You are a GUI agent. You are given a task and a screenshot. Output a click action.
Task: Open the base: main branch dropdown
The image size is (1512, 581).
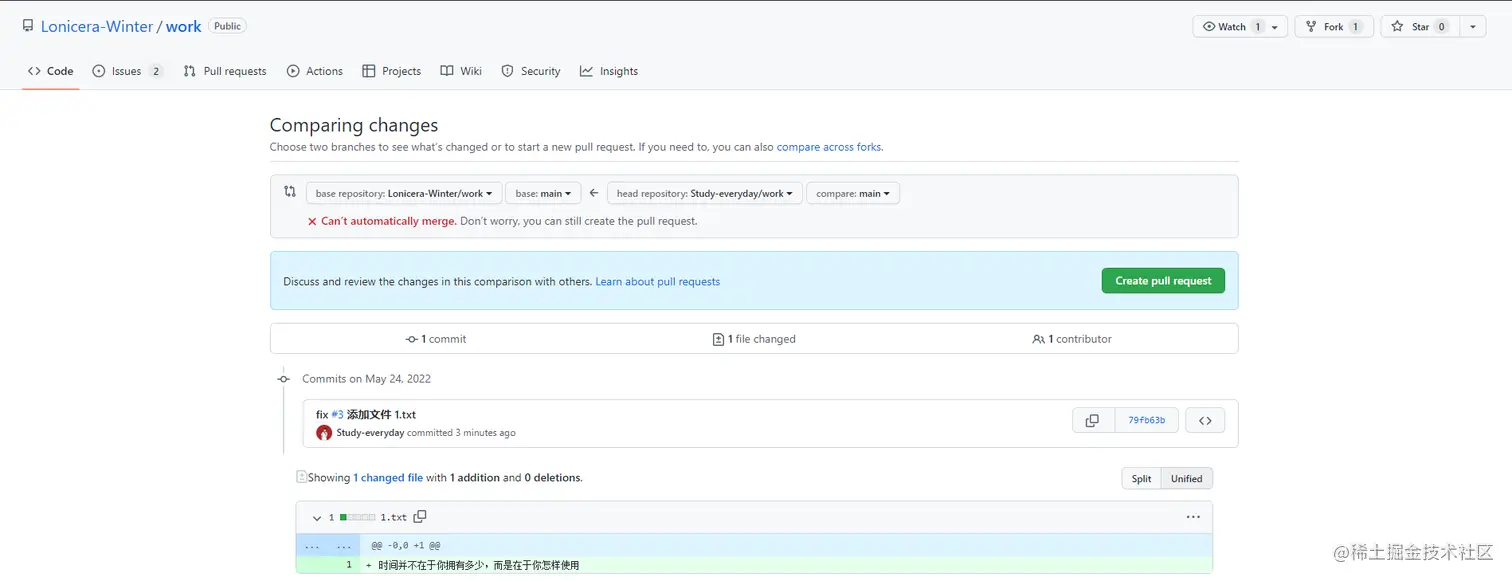[x=543, y=193]
